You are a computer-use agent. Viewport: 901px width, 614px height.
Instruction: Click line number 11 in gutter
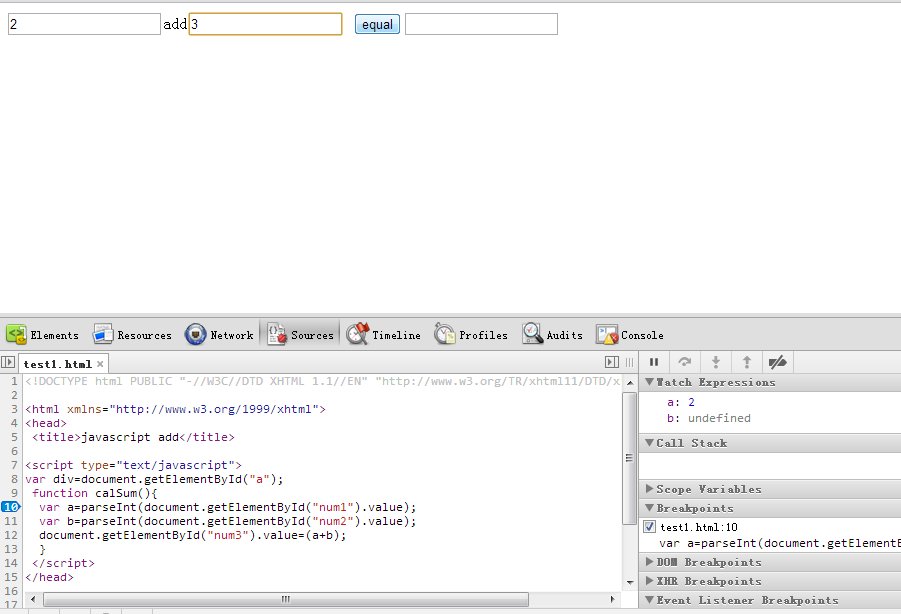click(x=11, y=521)
